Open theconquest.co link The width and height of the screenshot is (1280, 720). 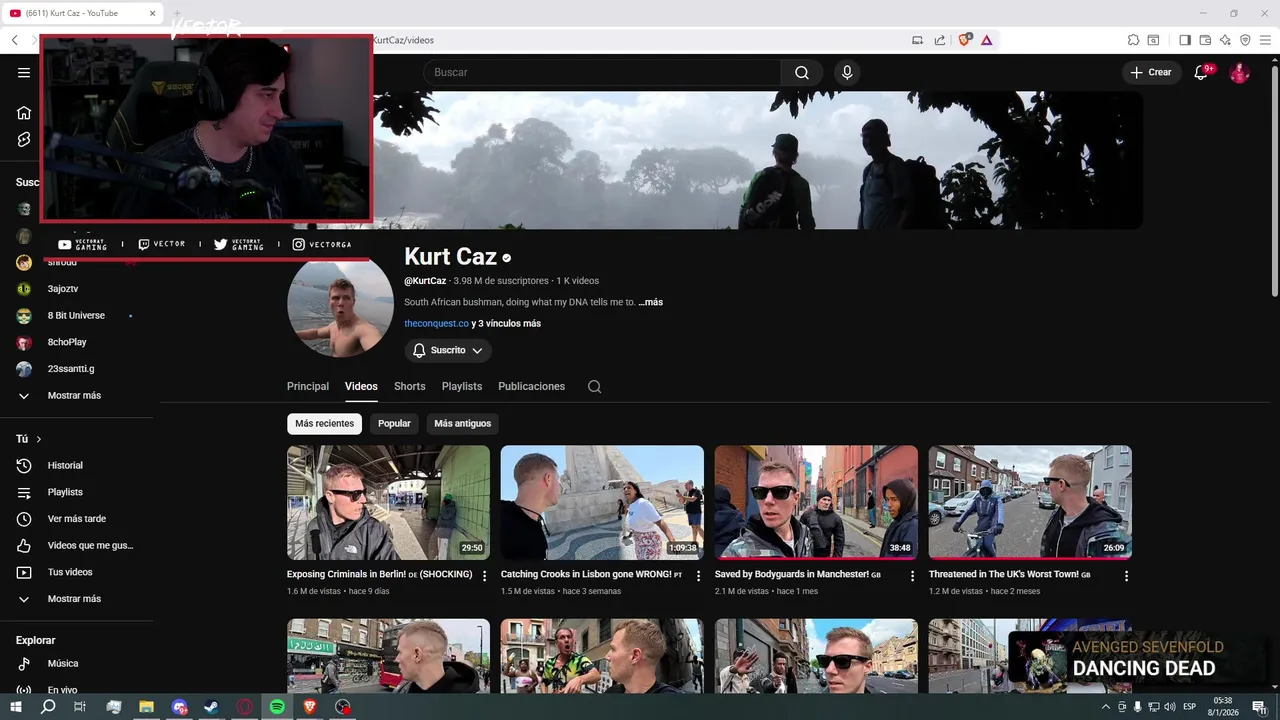[436, 324]
